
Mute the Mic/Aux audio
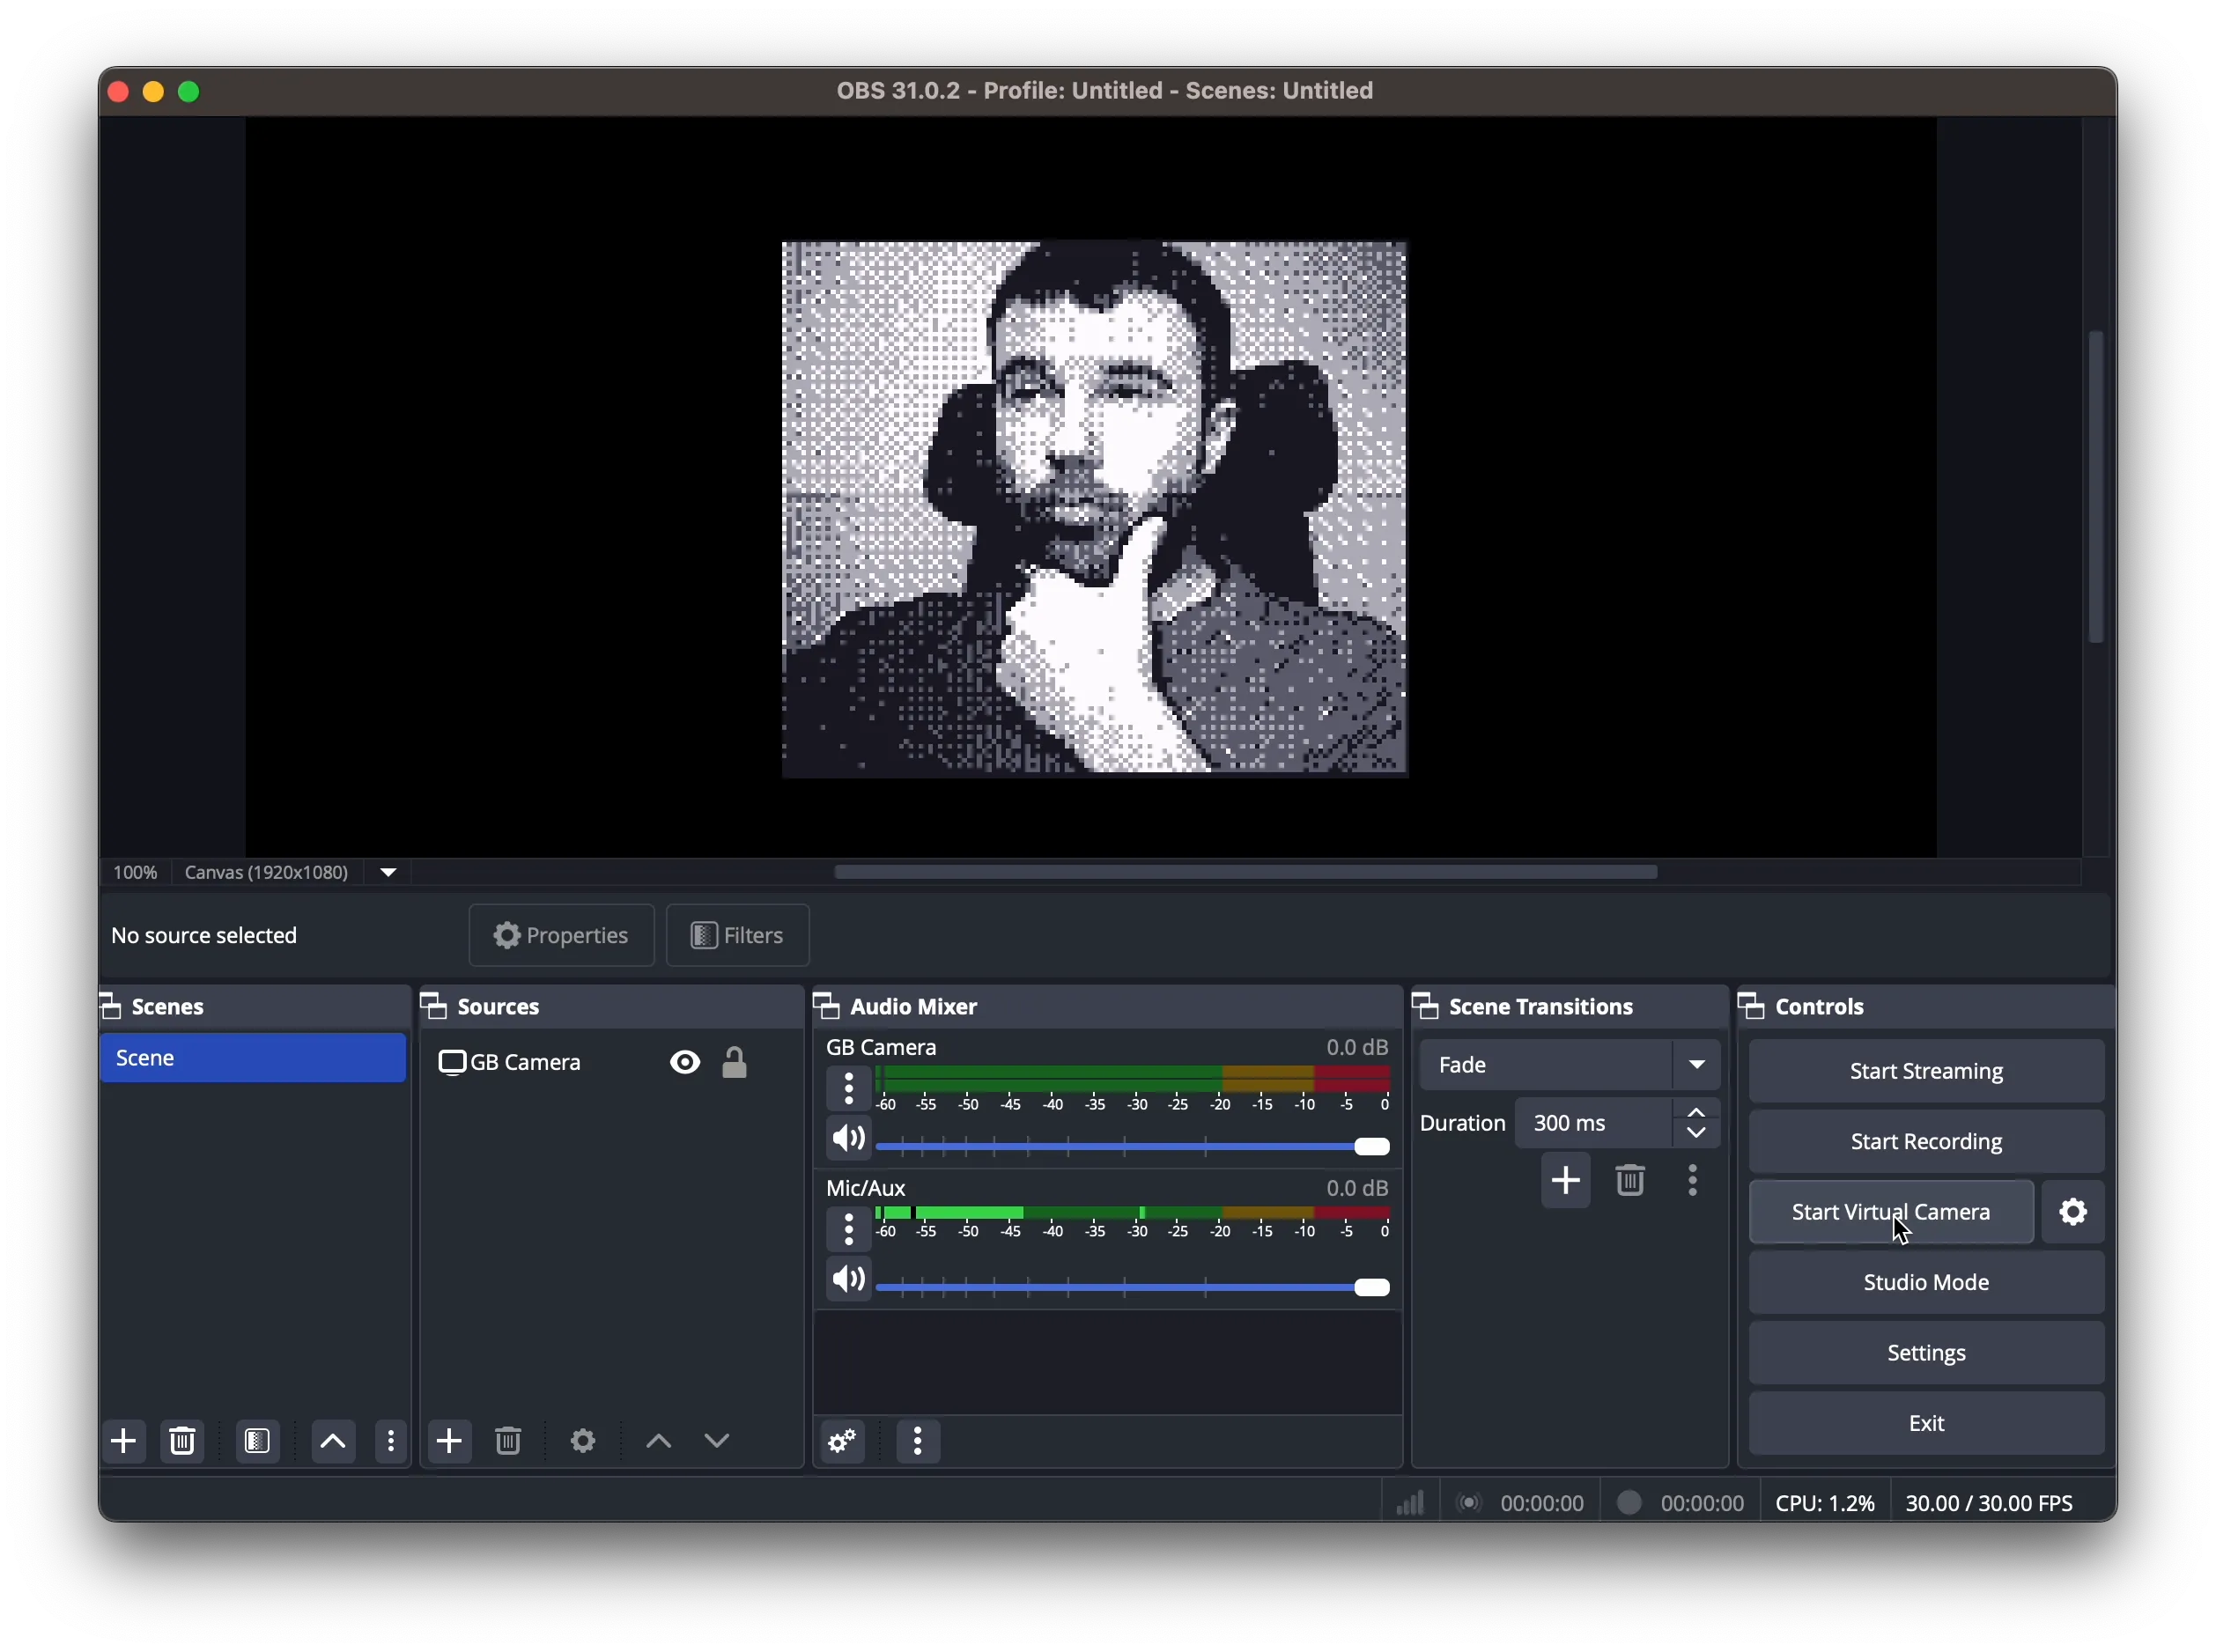[847, 1279]
